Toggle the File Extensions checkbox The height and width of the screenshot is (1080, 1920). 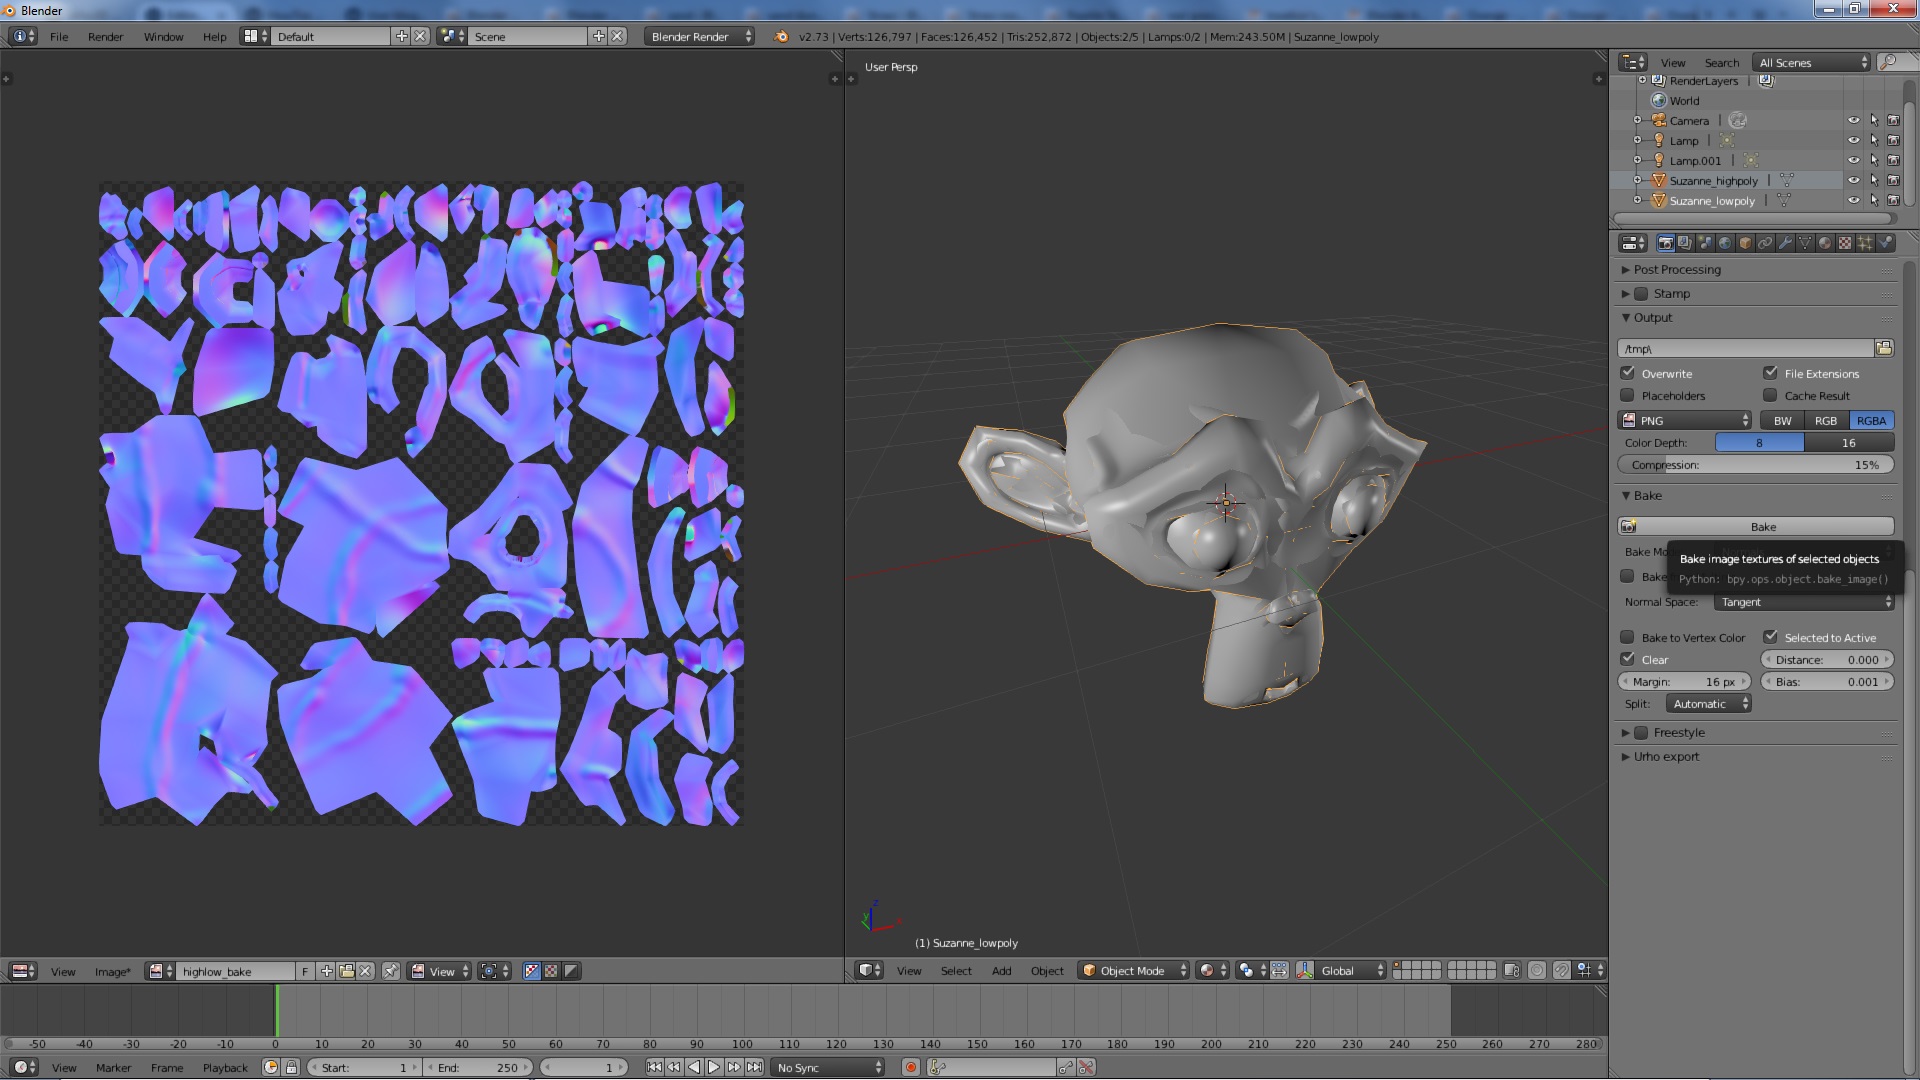(x=1770, y=373)
